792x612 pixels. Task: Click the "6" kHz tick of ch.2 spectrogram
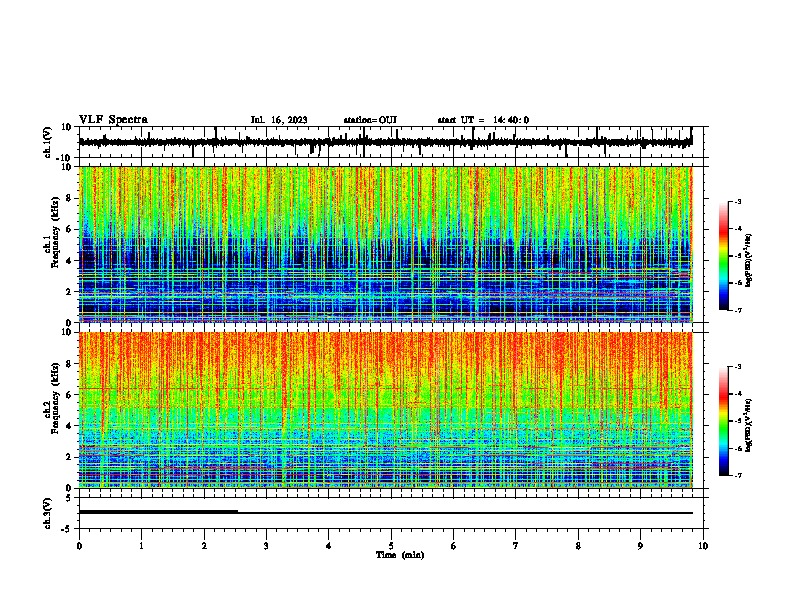tap(69, 395)
